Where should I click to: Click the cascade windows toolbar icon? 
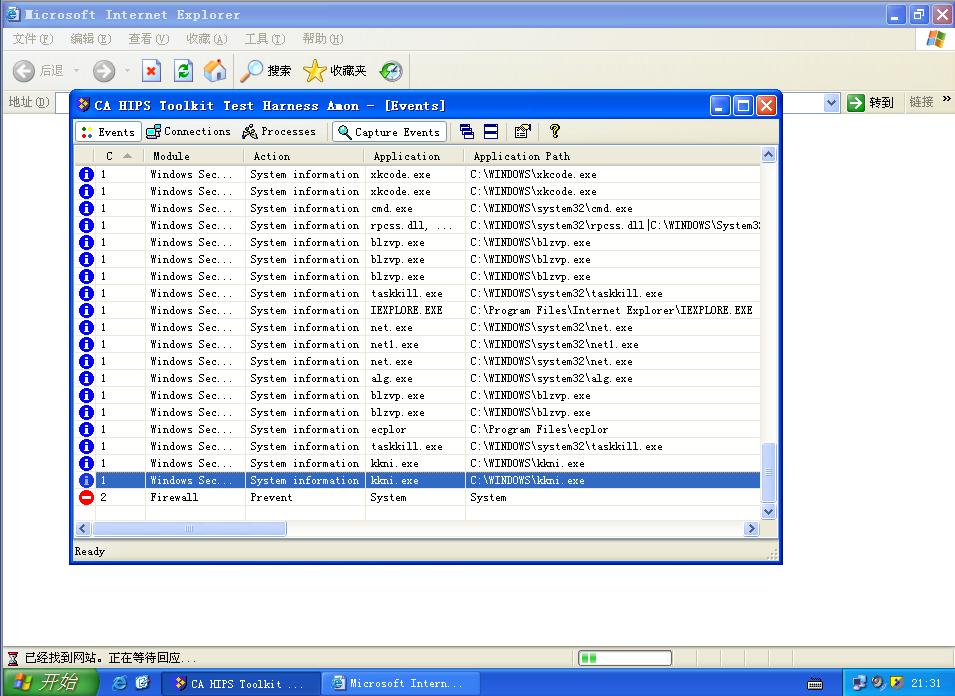467,131
